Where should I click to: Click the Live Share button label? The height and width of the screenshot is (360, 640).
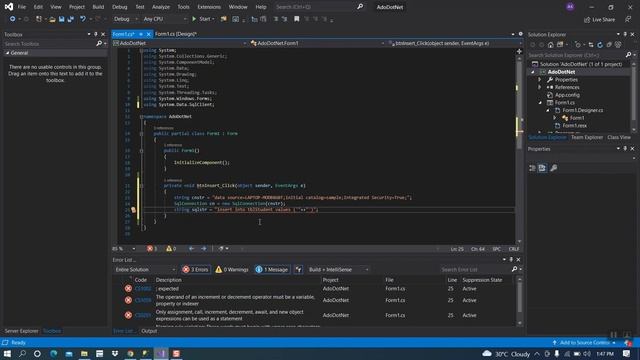tap(603, 19)
